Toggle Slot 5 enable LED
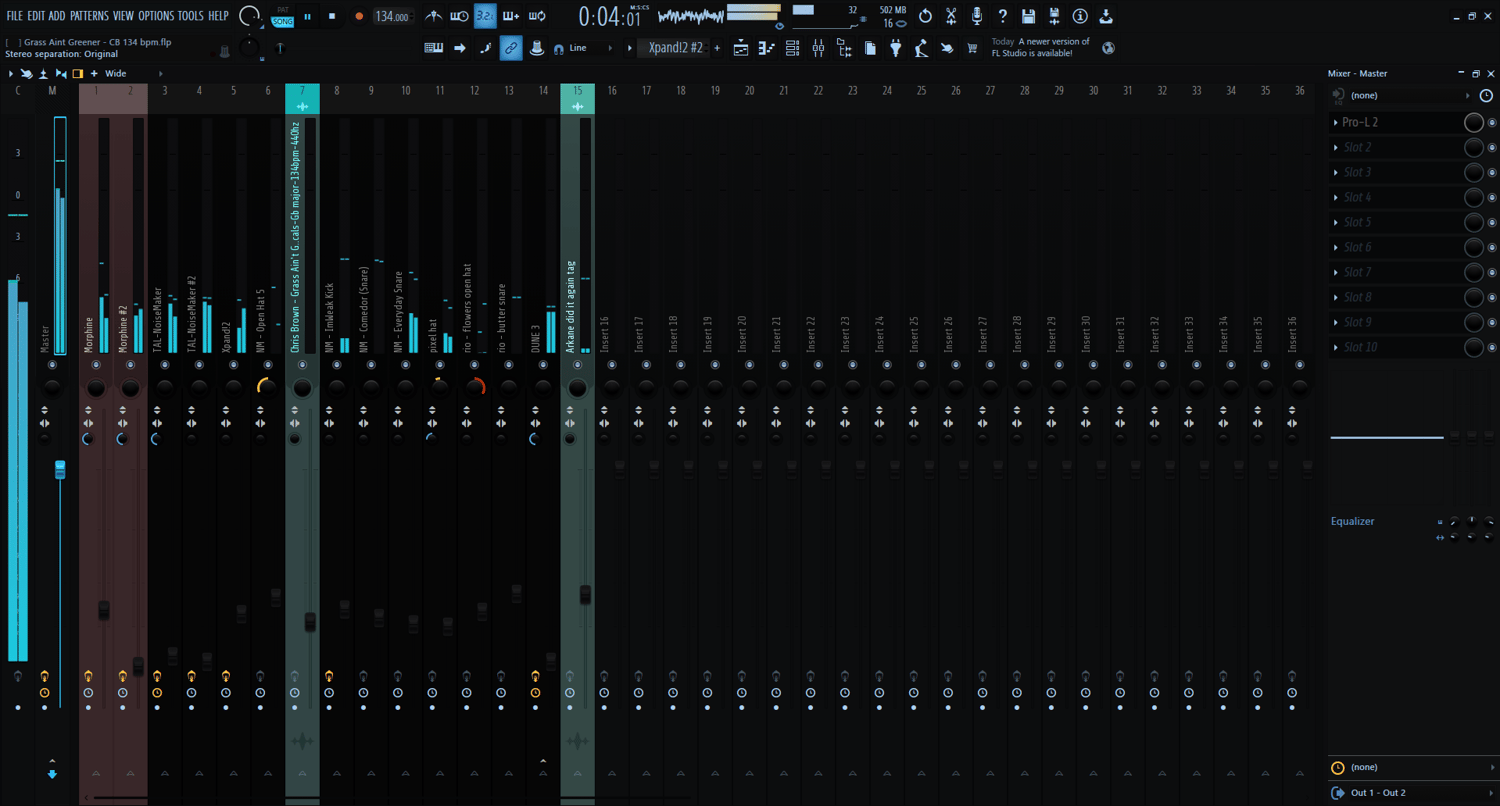The image size is (1500, 806). 1491,222
